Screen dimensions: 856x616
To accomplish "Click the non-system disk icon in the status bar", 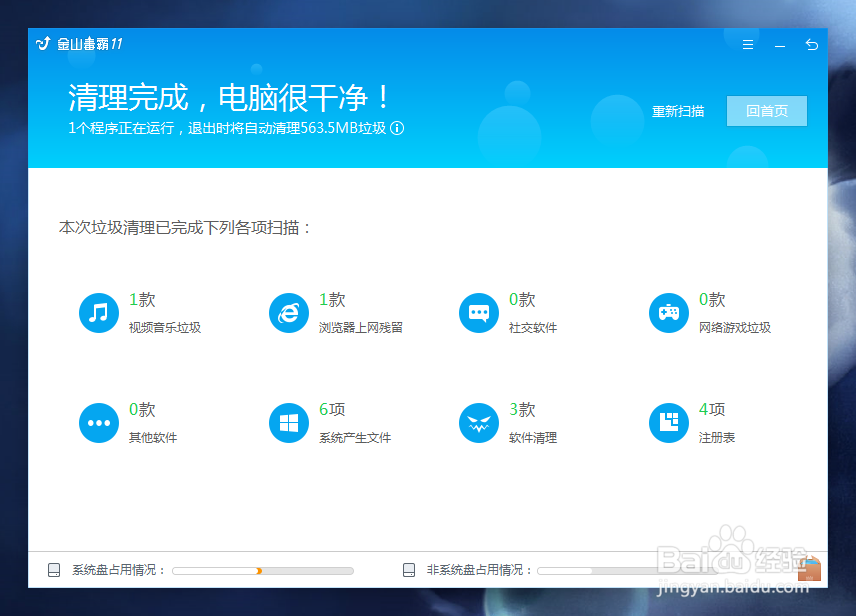I will [409, 570].
